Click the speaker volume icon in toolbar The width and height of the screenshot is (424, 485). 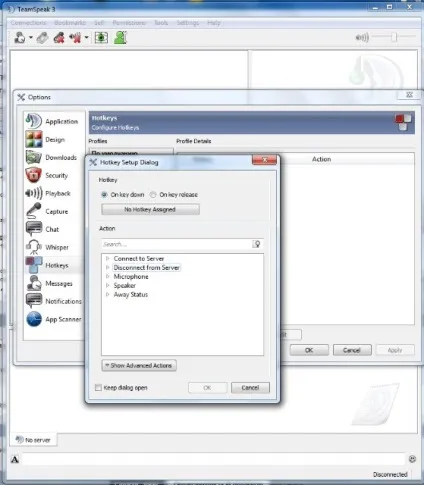click(x=362, y=37)
